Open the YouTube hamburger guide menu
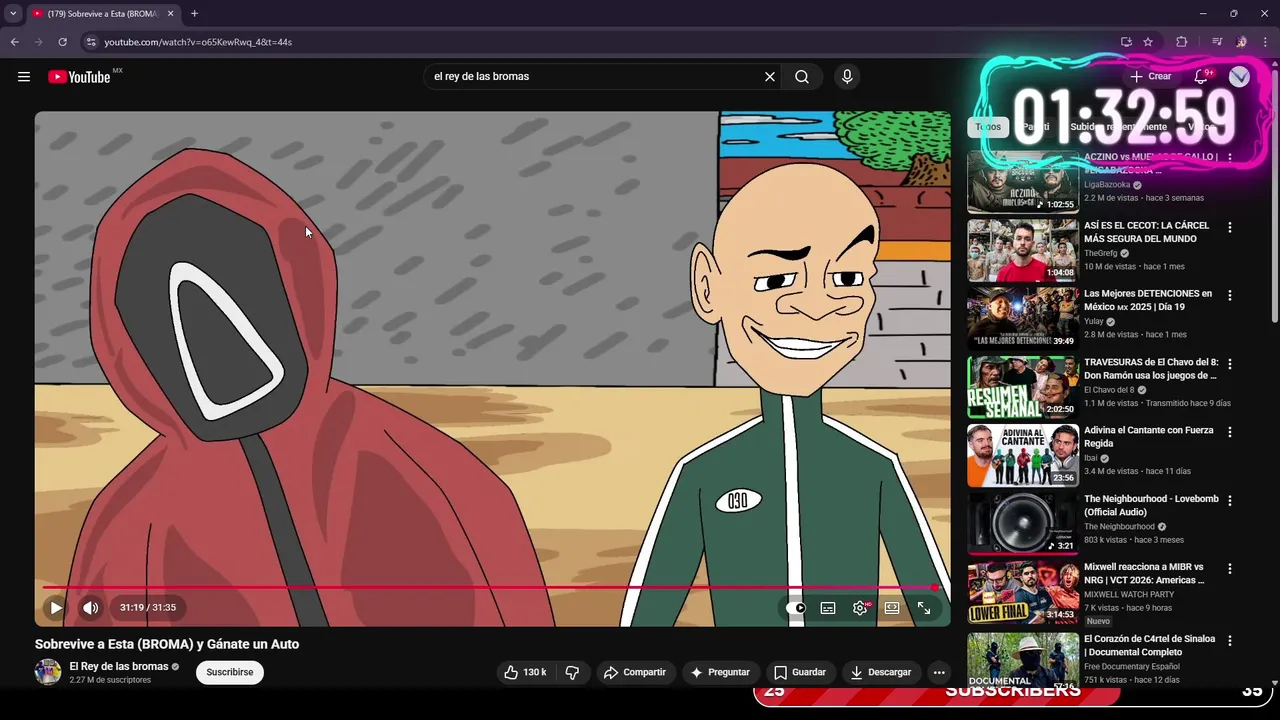 point(24,77)
